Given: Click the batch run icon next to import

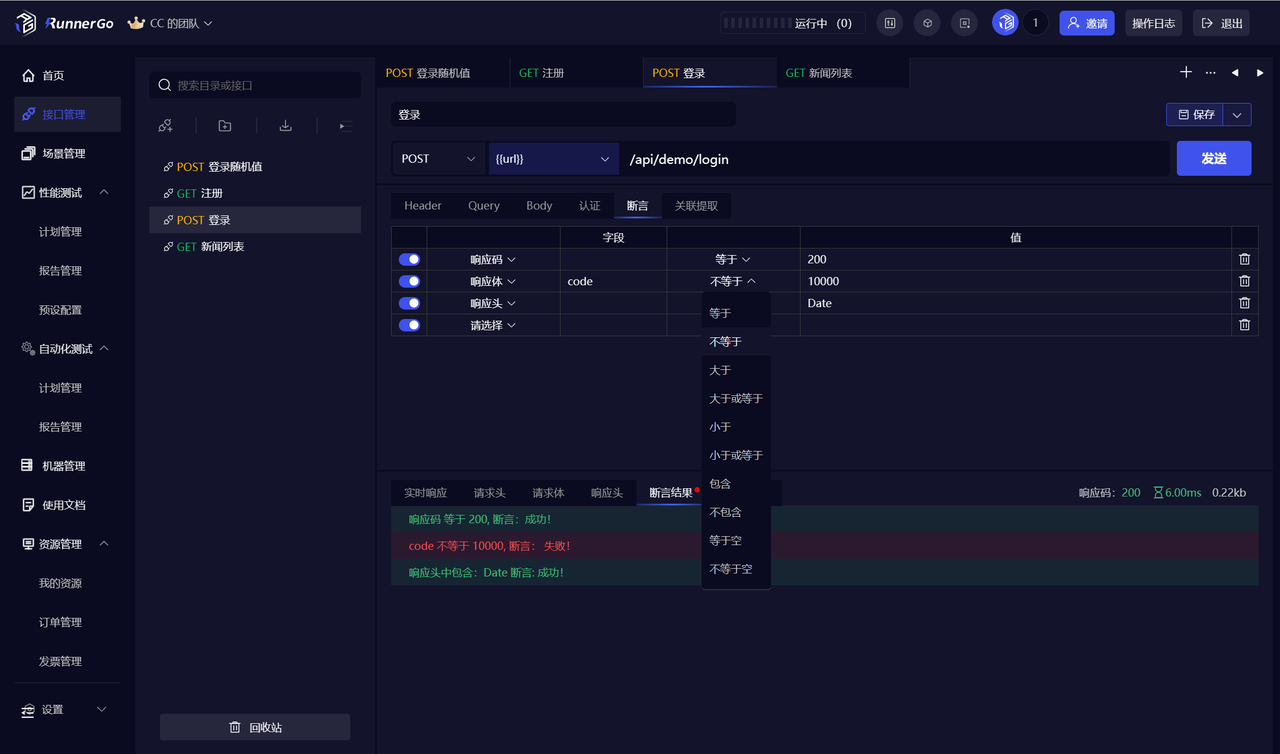Looking at the screenshot, I should (344, 125).
